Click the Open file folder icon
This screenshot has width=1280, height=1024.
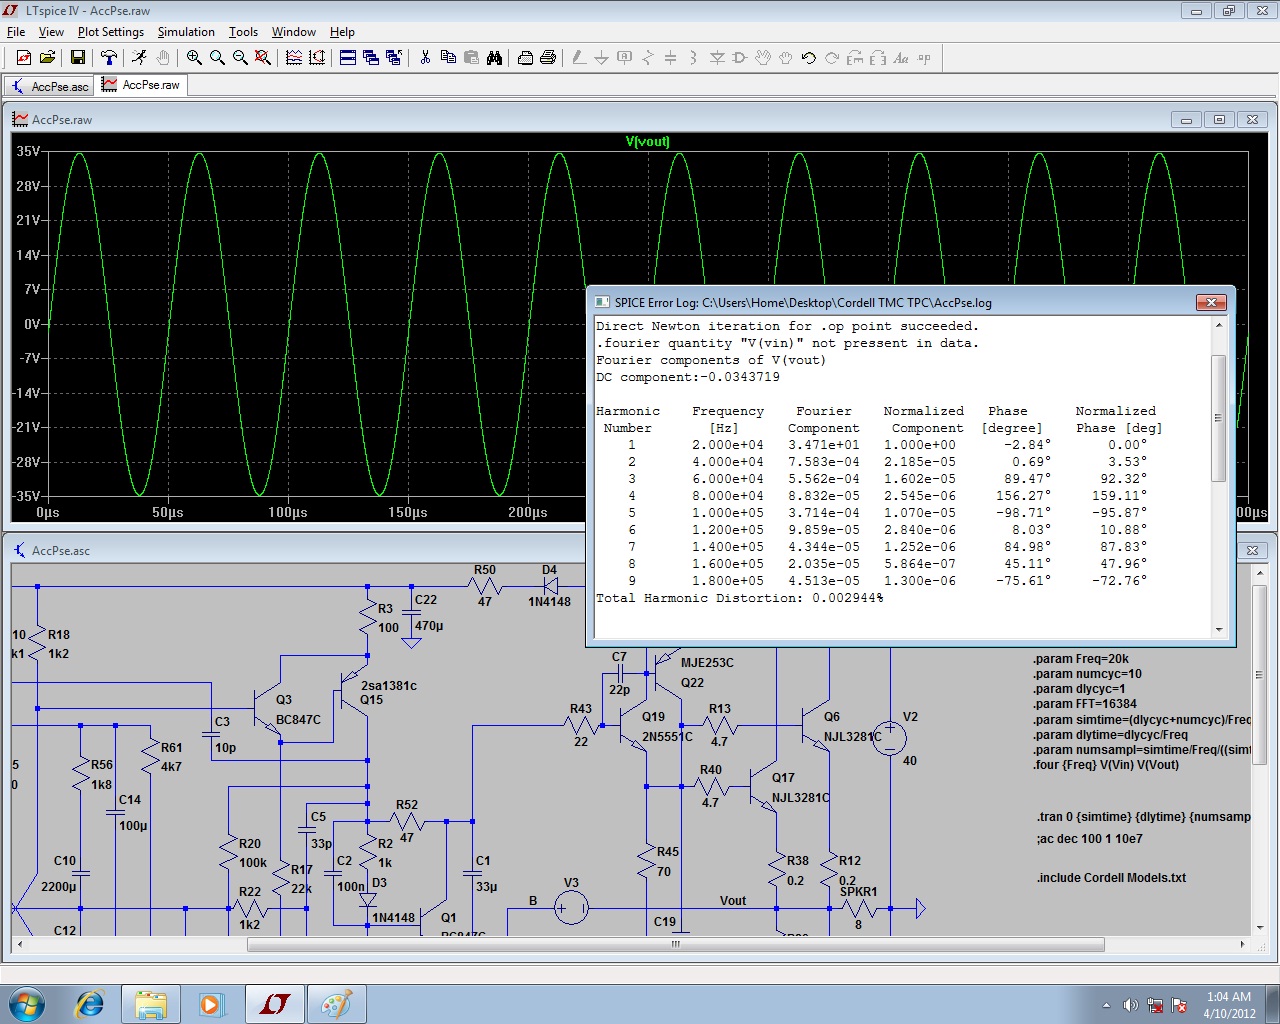tap(47, 58)
